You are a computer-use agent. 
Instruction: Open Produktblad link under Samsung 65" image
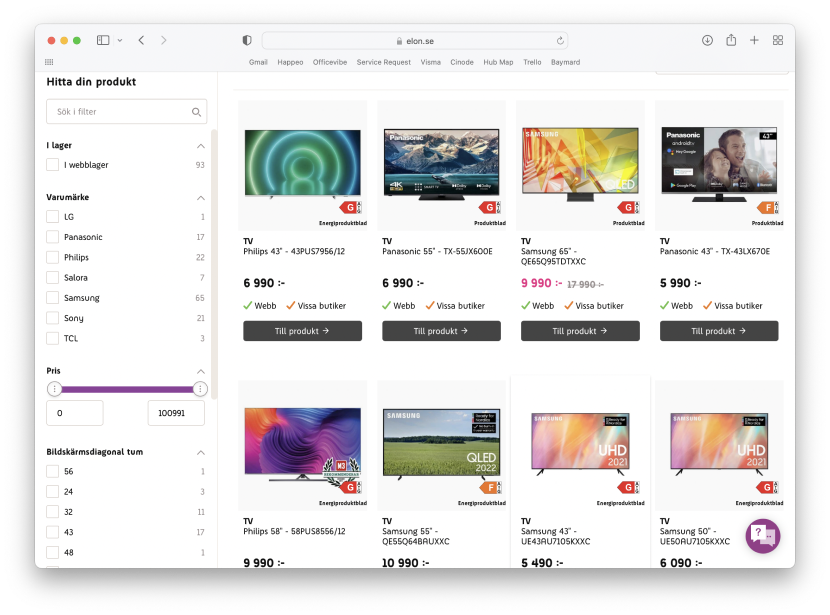pos(629,223)
